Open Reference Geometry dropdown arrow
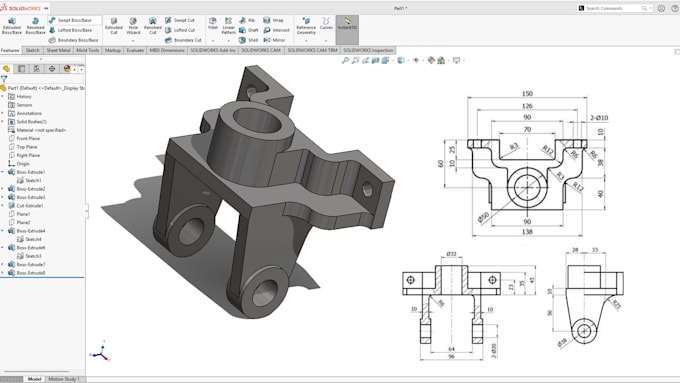Image resolution: width=680 pixels, height=383 pixels. point(306,40)
